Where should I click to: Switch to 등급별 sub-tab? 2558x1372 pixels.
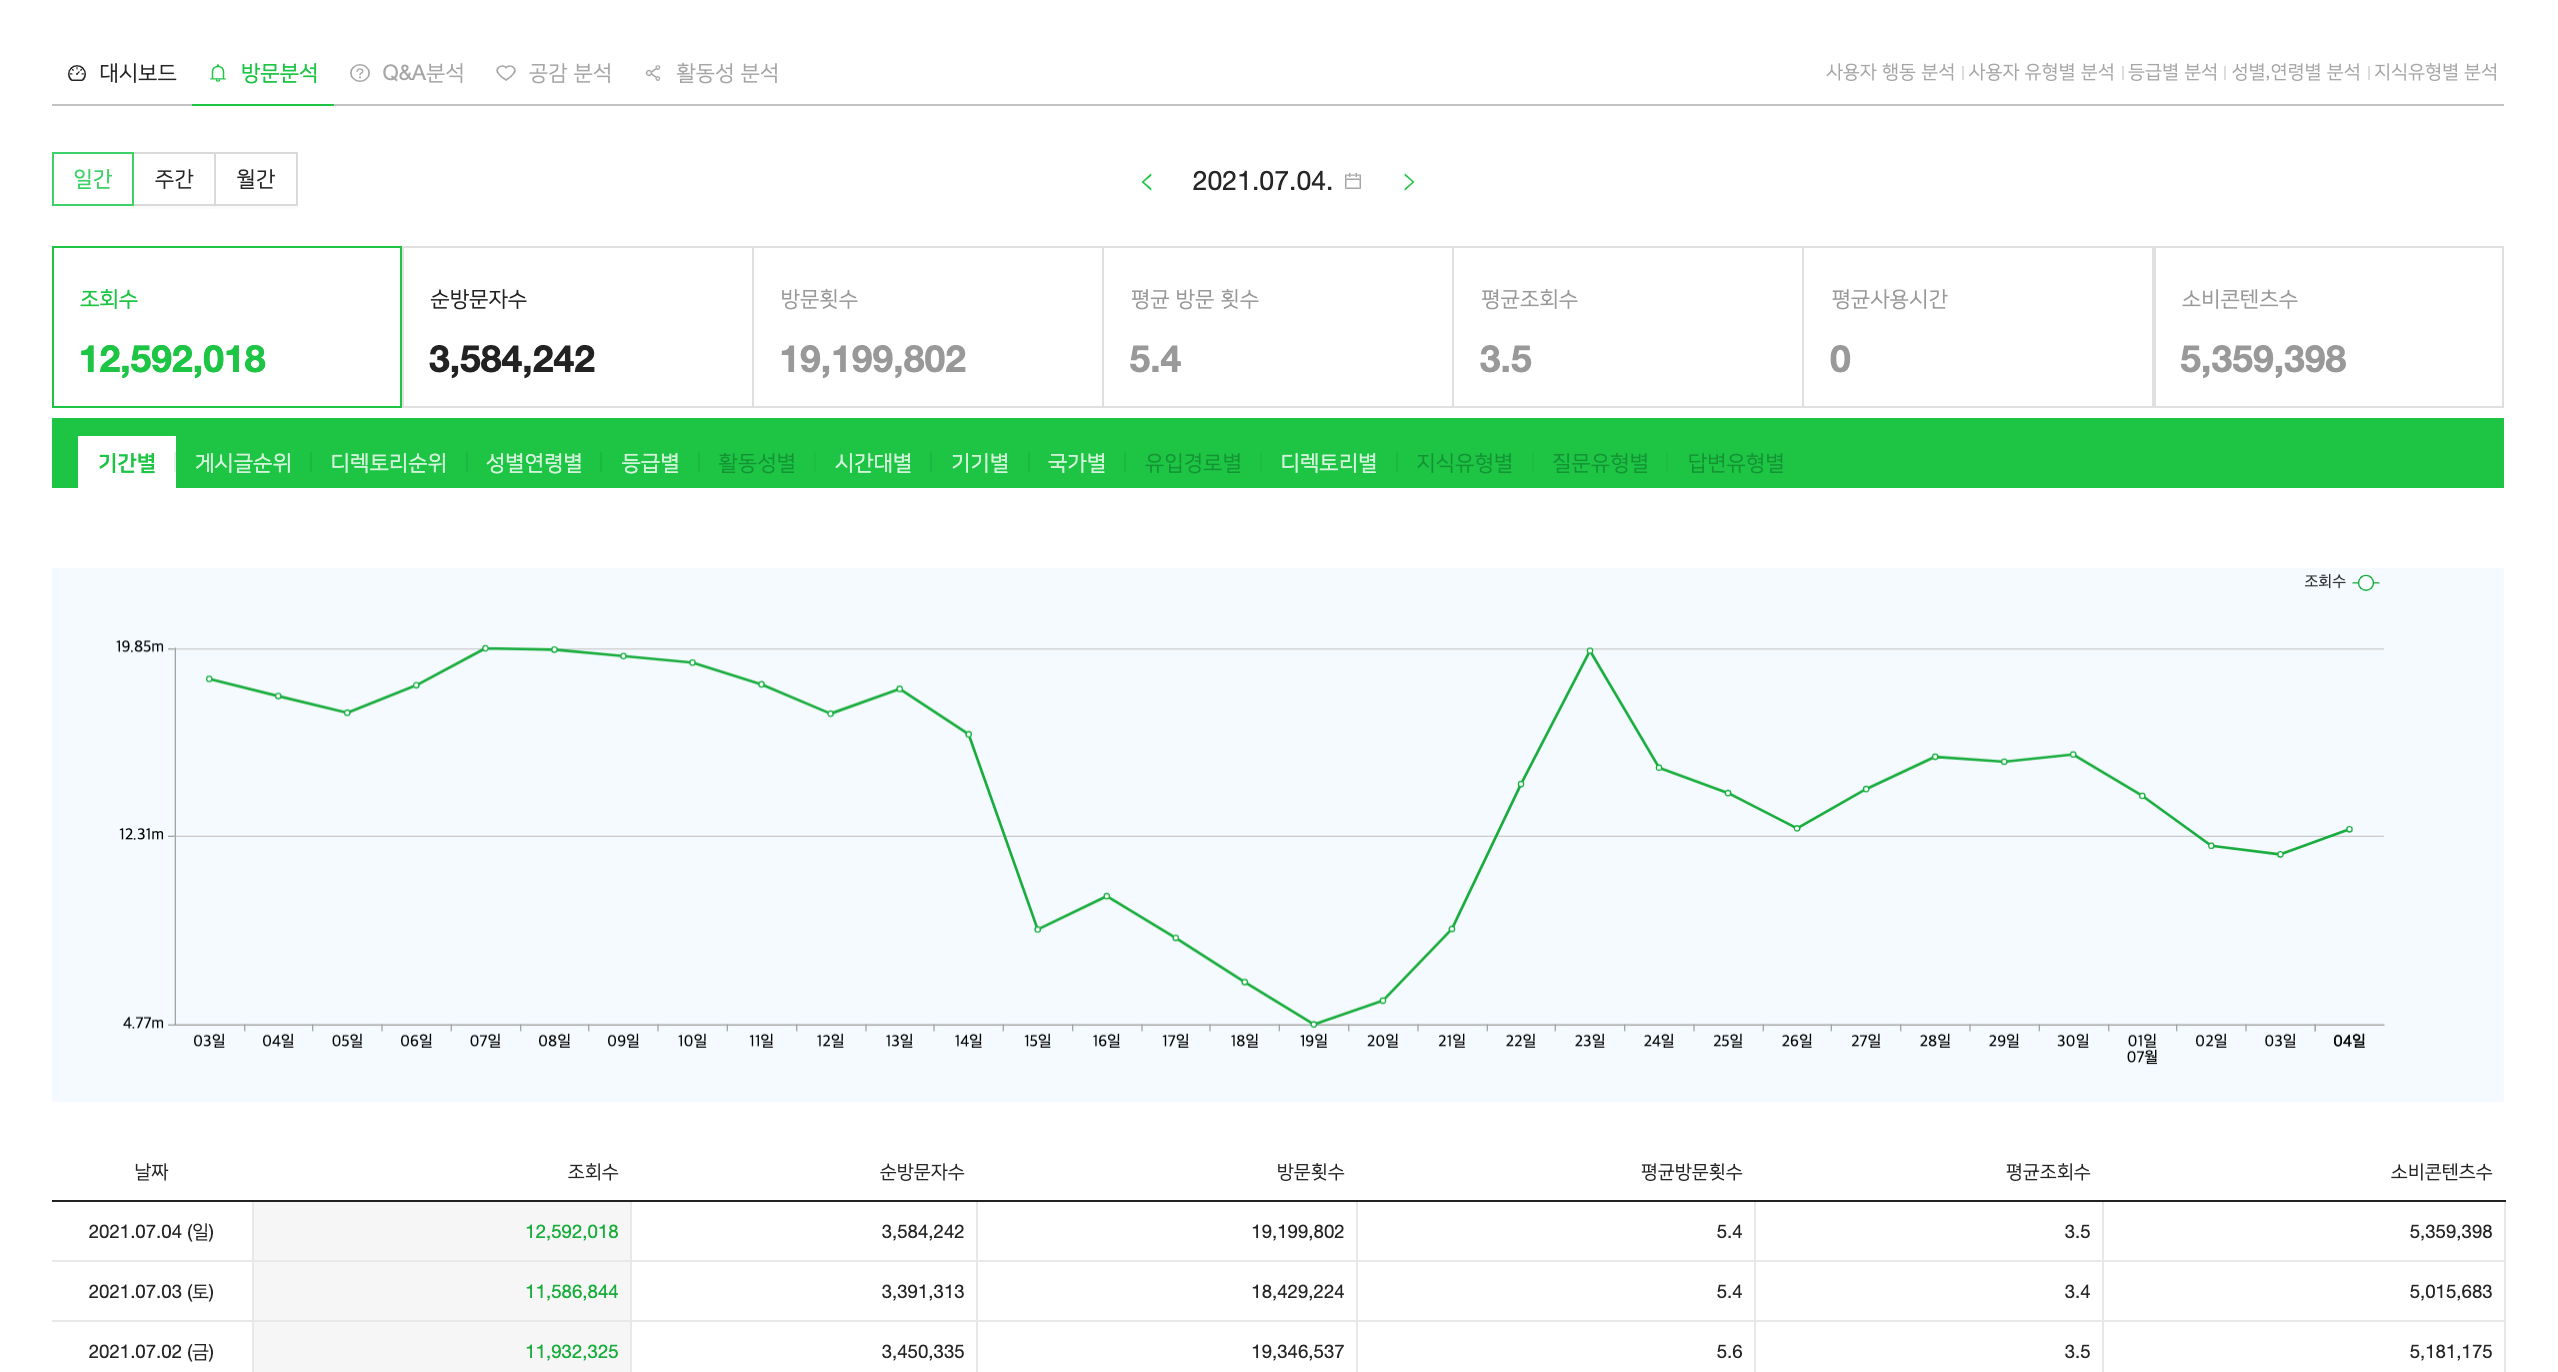650,463
